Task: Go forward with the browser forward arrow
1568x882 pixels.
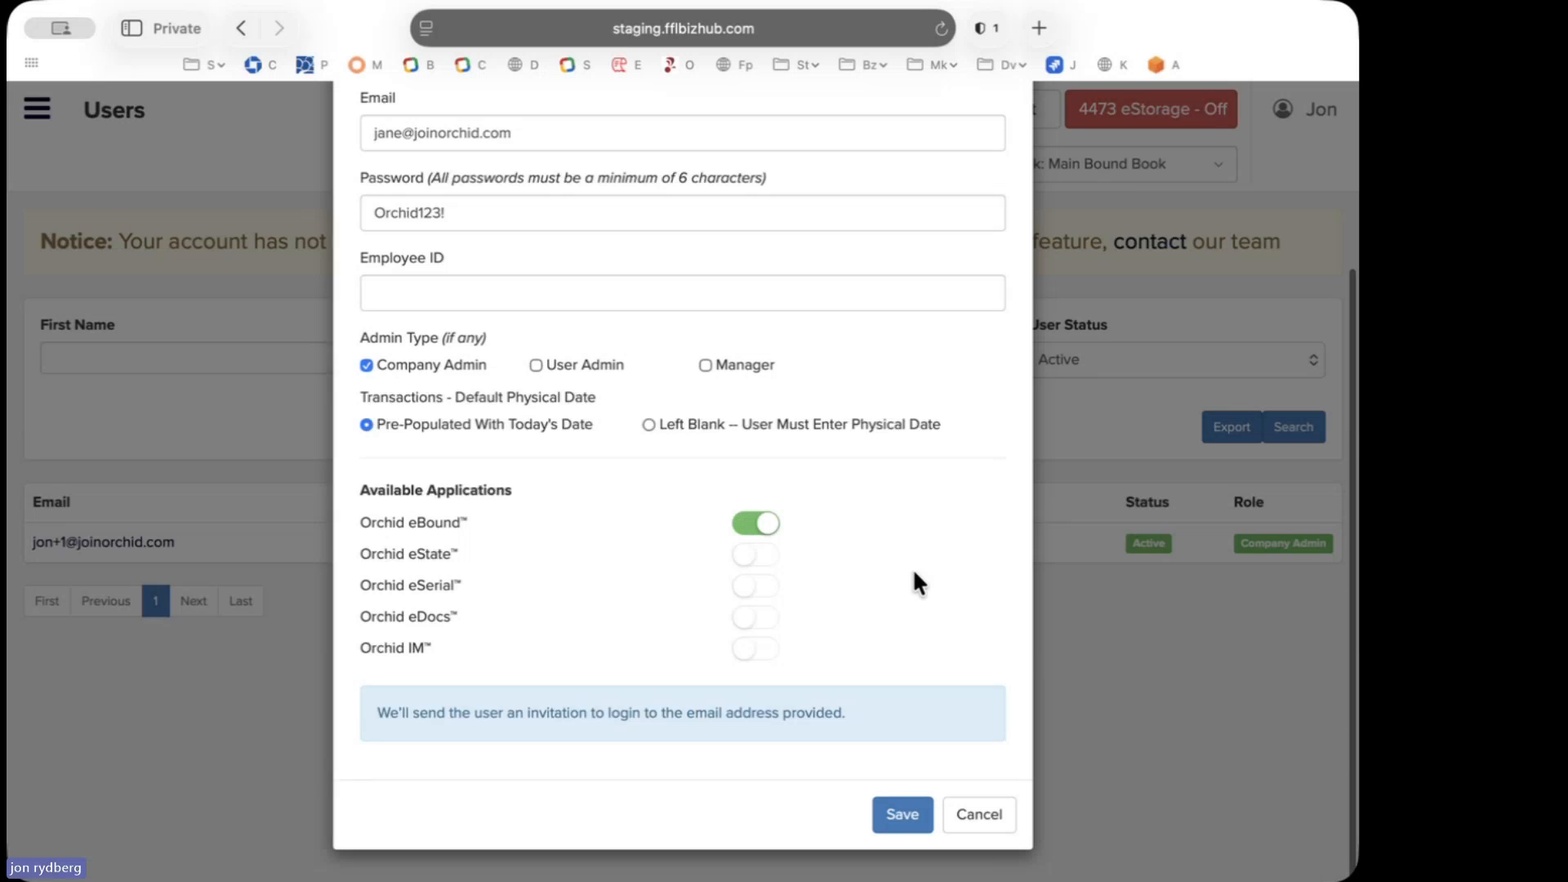Action: (279, 28)
